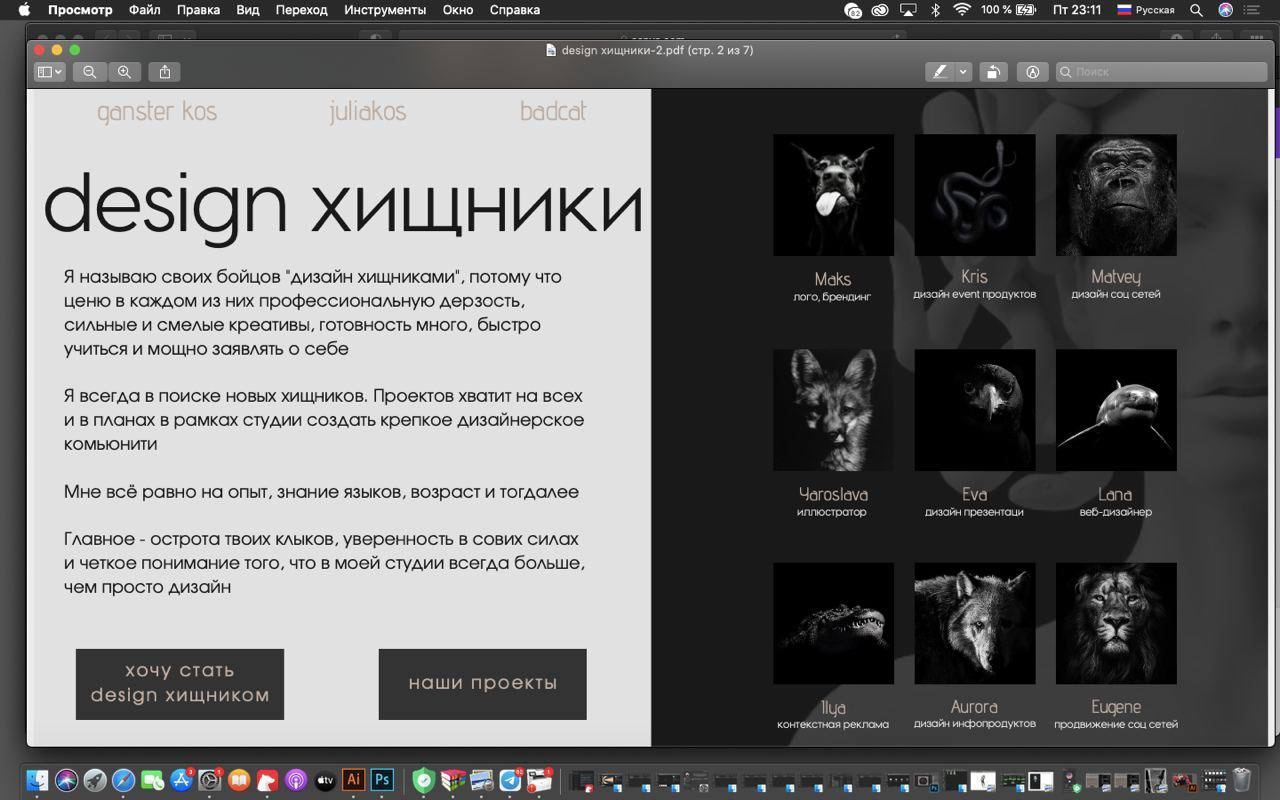Click the wolf photo above Aurora
The image size is (1280, 800).
point(975,624)
